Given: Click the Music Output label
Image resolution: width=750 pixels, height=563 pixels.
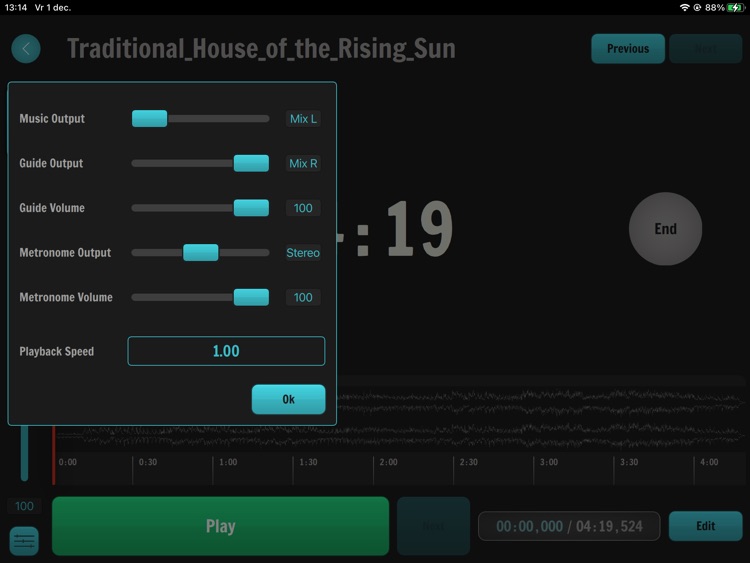Looking at the screenshot, I should [x=52, y=119].
